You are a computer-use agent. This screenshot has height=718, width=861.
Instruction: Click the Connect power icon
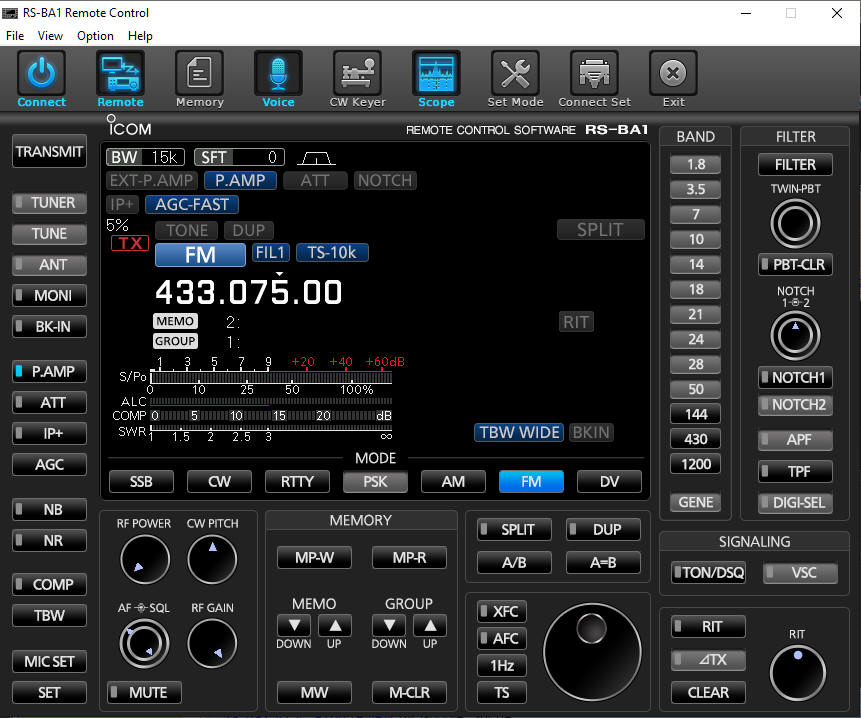pos(41,74)
